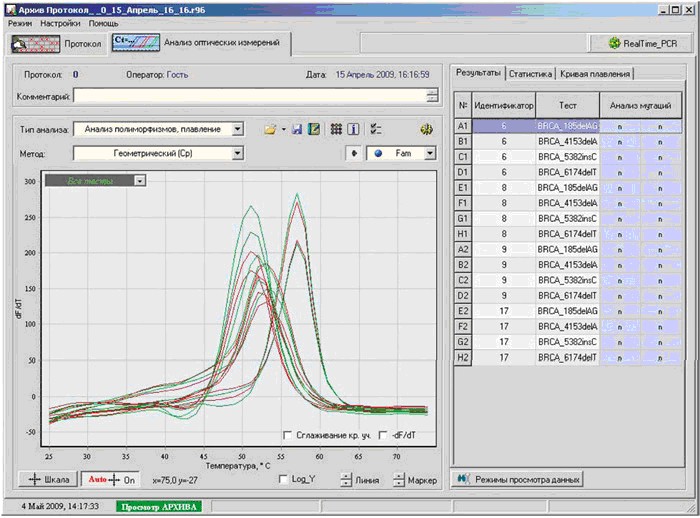Click the date 15 Апрель 2009 text
Viewport: 700px width, 518px height.
coord(382,75)
